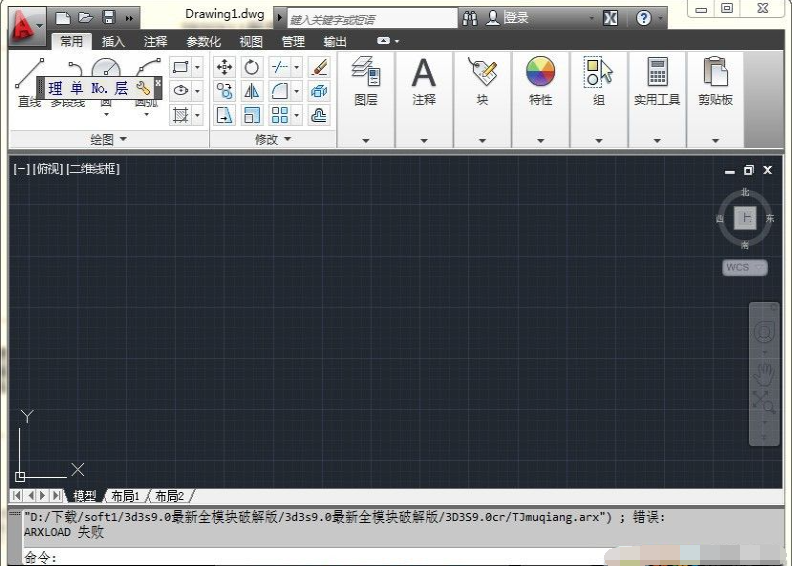Expand the quick access toolbar overflow arrows
The image size is (792, 566).
pos(129,19)
